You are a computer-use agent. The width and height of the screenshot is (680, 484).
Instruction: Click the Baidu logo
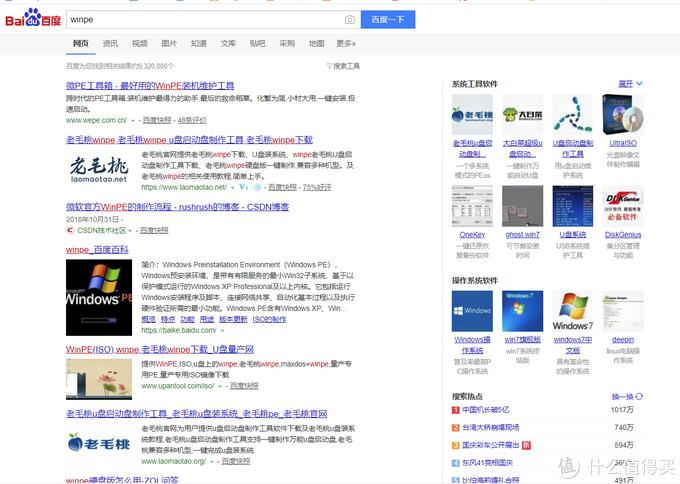(x=33, y=18)
